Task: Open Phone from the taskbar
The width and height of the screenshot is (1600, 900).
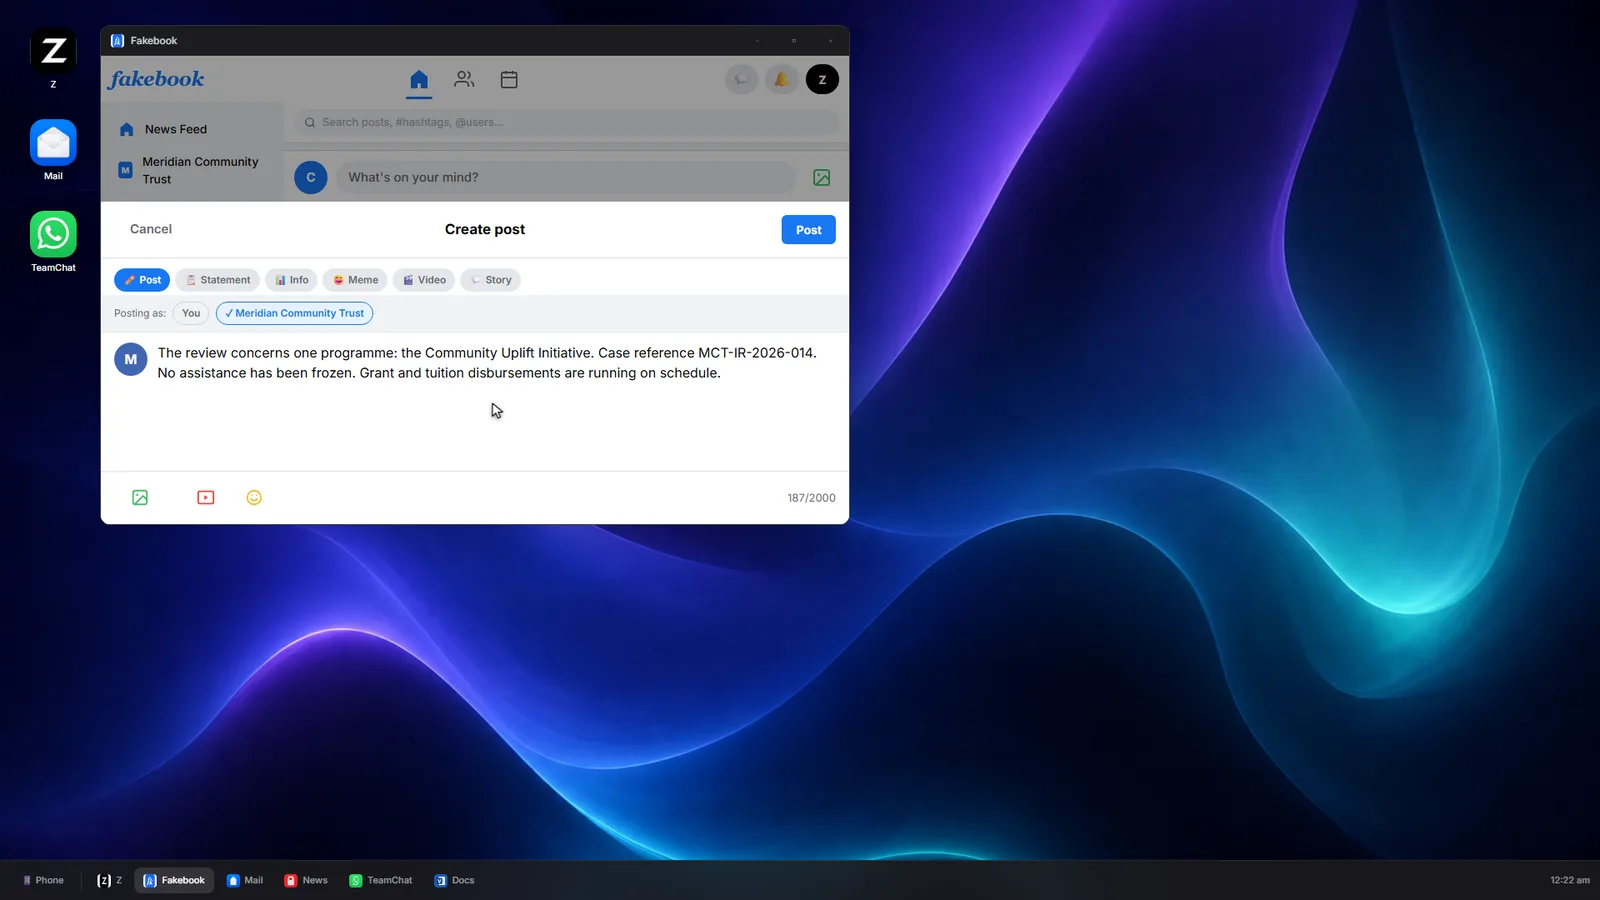Action: pyautogui.click(x=43, y=880)
